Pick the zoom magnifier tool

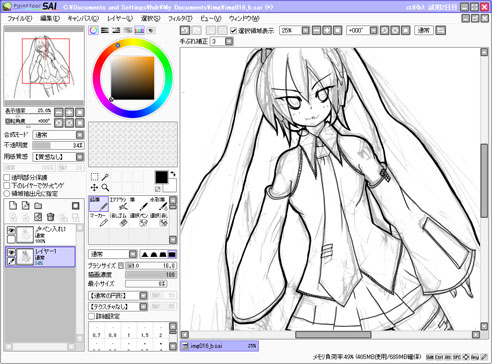(105, 188)
